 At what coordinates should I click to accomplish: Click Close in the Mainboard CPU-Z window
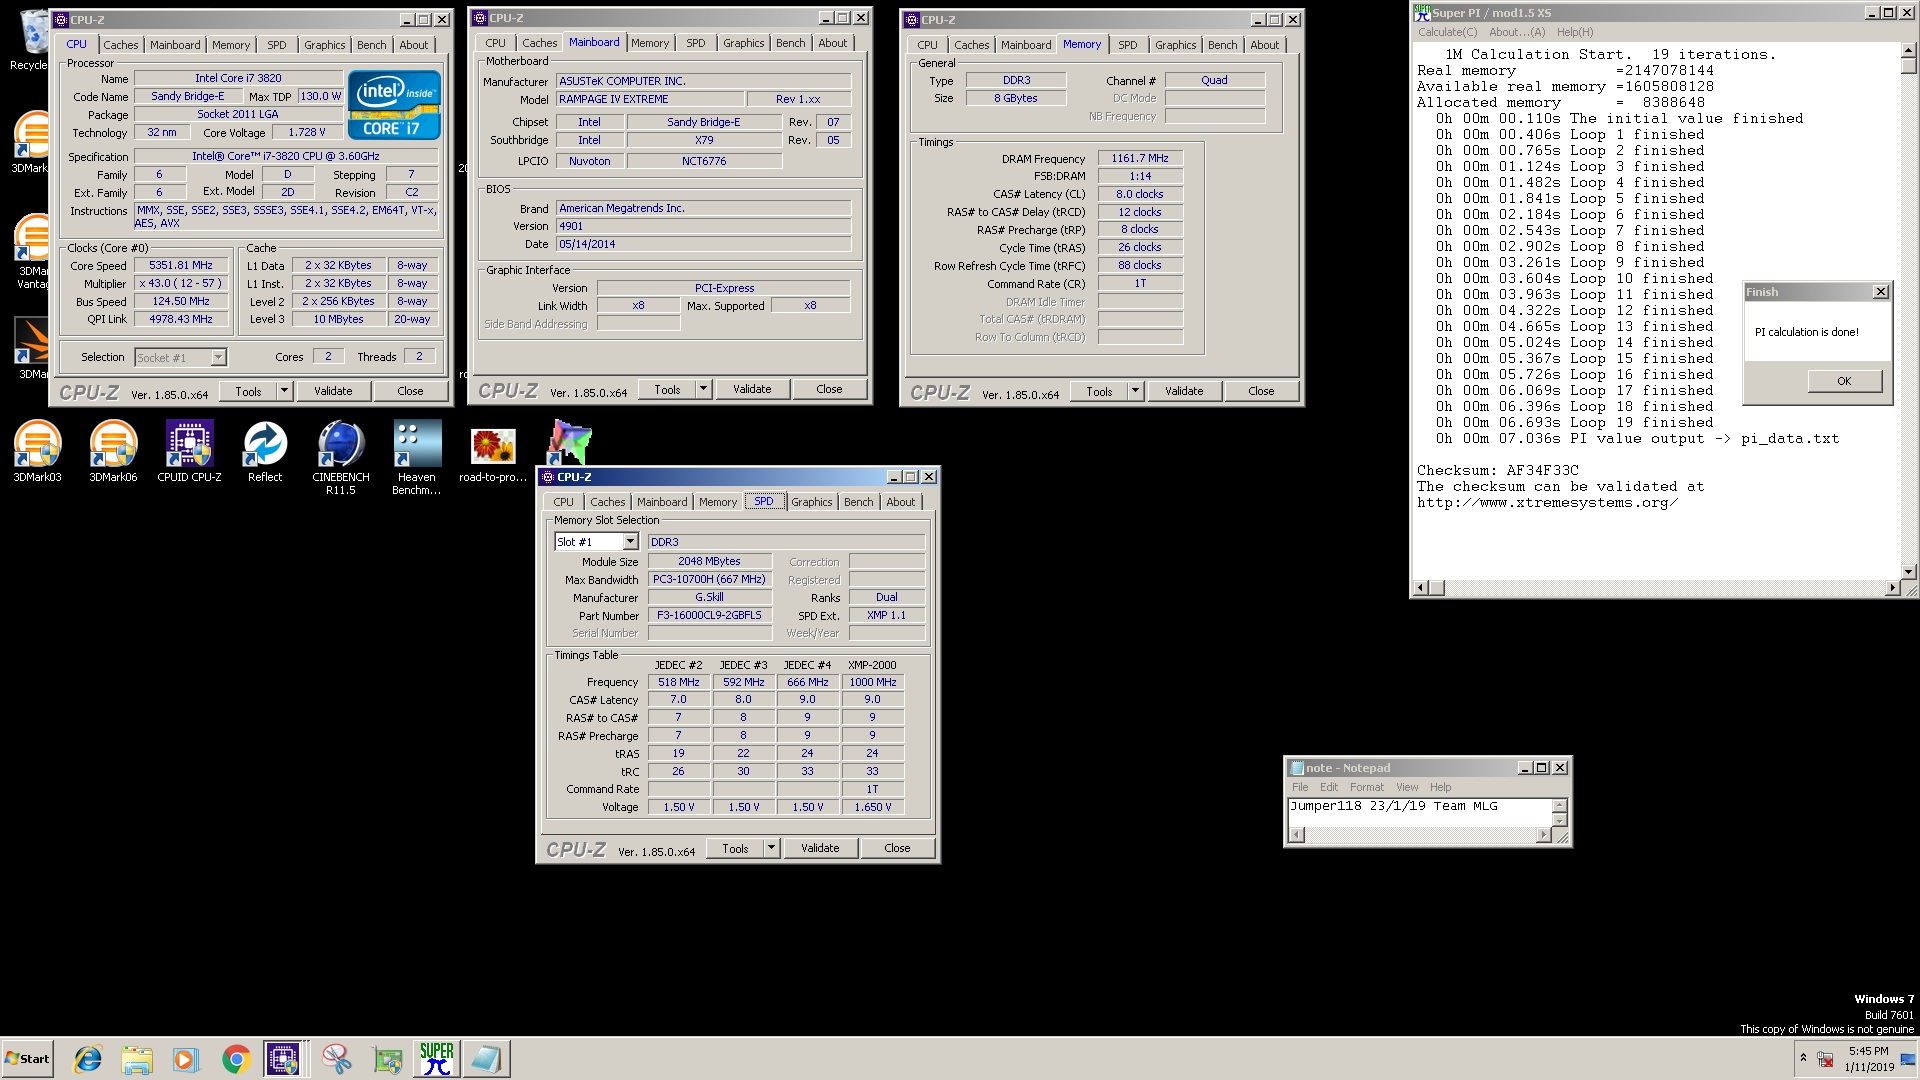tap(829, 389)
